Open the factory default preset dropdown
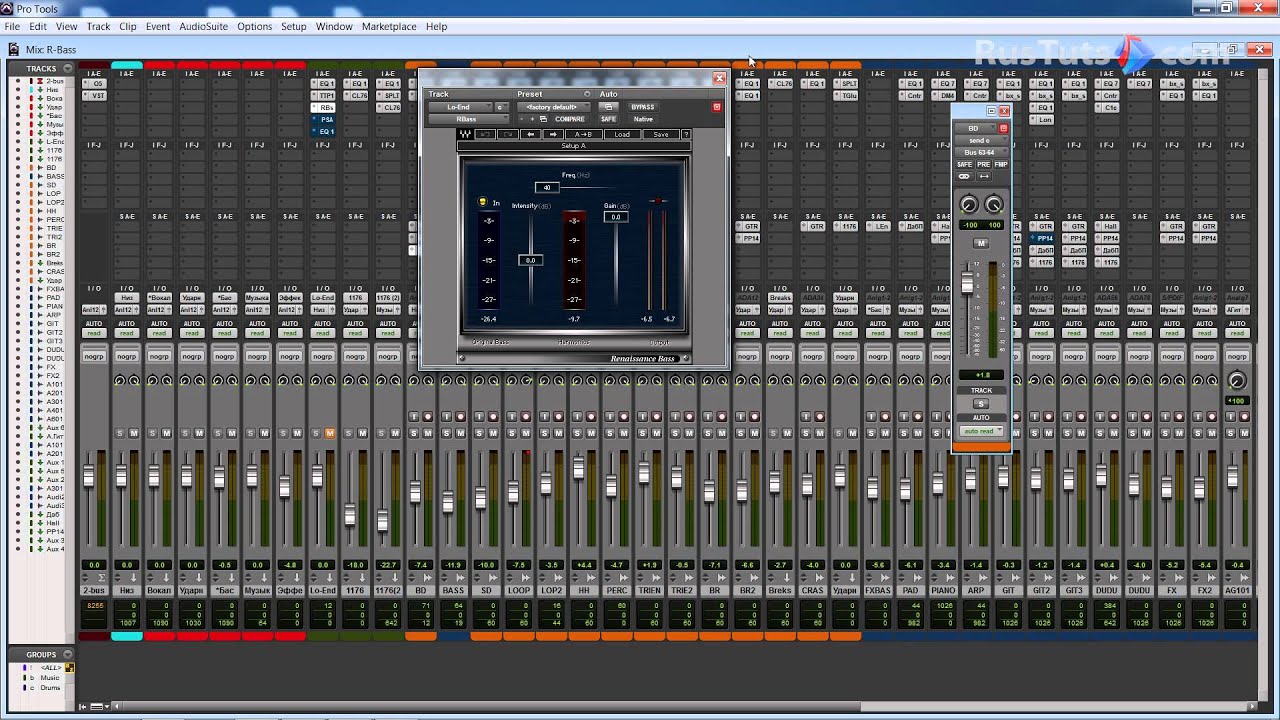The height and width of the screenshot is (720, 1280). click(554, 107)
